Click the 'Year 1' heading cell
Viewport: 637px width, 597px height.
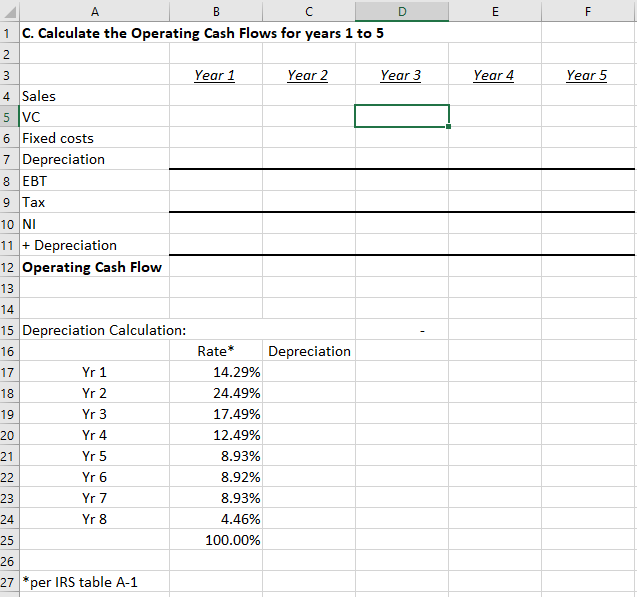point(216,75)
